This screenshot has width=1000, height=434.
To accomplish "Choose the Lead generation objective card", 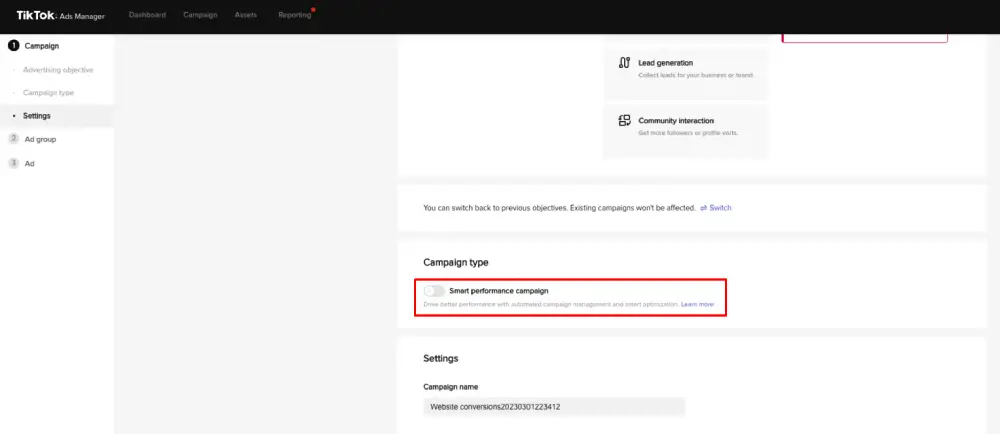I will click(x=686, y=73).
